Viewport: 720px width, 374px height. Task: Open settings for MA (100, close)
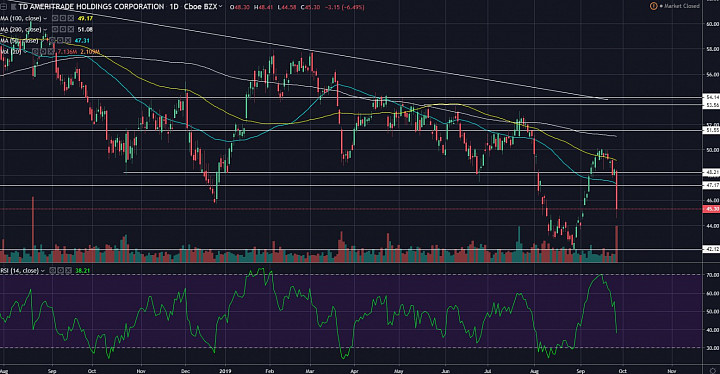click(x=62, y=18)
